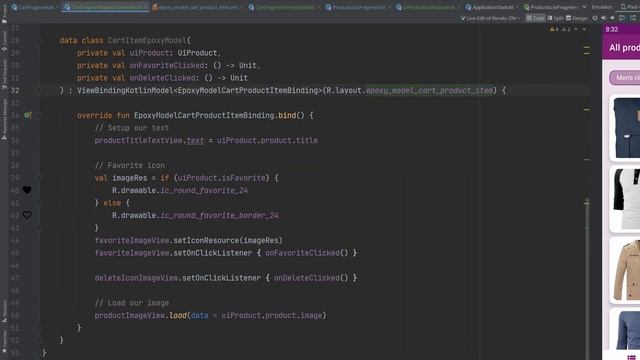This screenshot has width=640, height=360.
Task: Click setIconResource(imageRes) on line 44
Action: [x=228, y=240]
